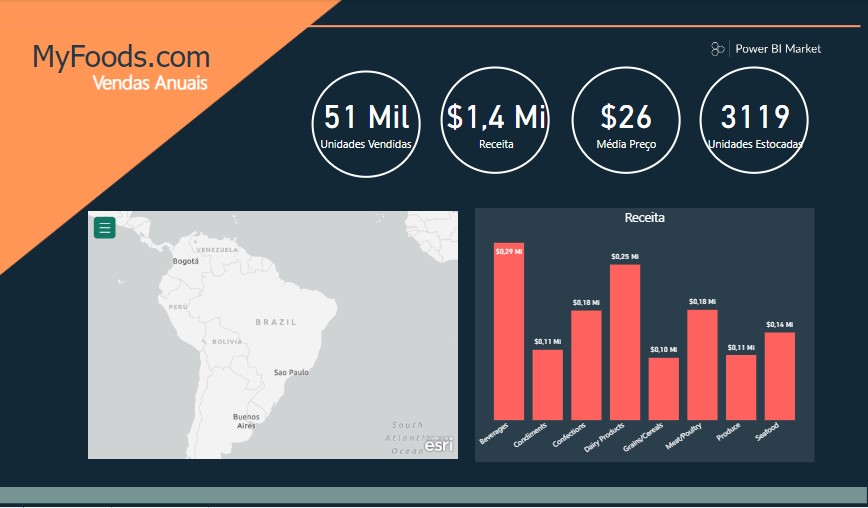This screenshot has width=868, height=508.
Task: Click the Confections axis label
Action: pos(569,435)
